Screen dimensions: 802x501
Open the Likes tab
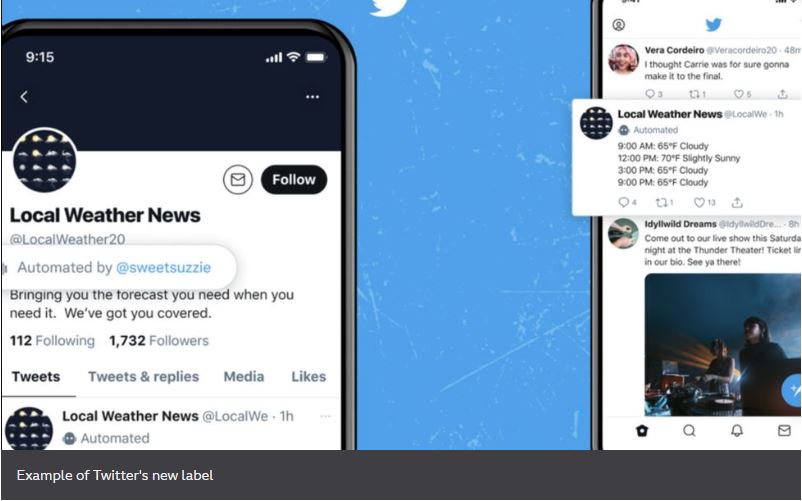pyautogui.click(x=308, y=377)
